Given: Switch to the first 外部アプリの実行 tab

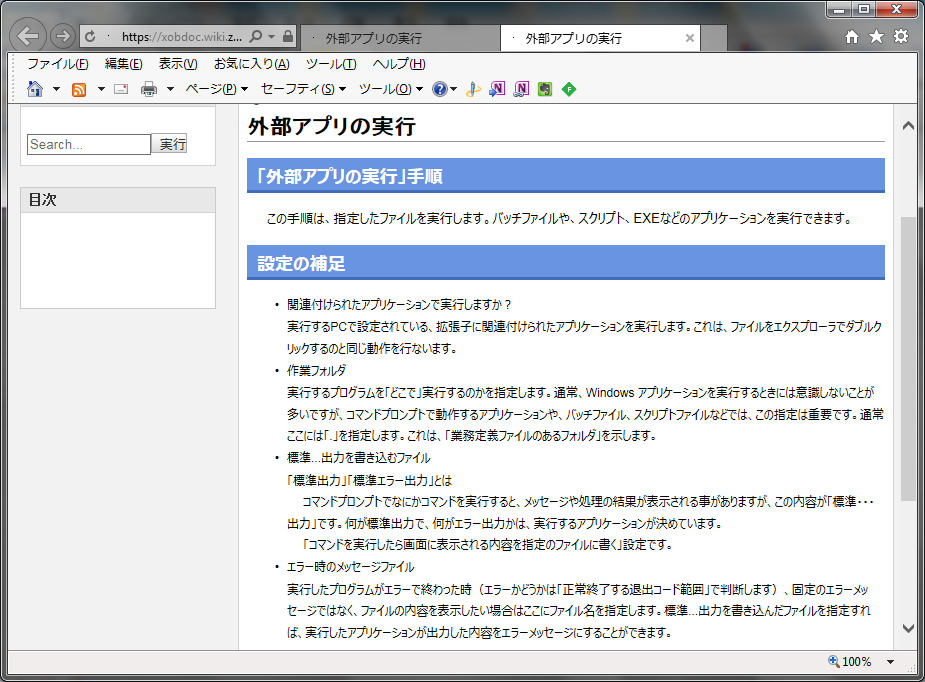Looking at the screenshot, I should pyautogui.click(x=400, y=38).
